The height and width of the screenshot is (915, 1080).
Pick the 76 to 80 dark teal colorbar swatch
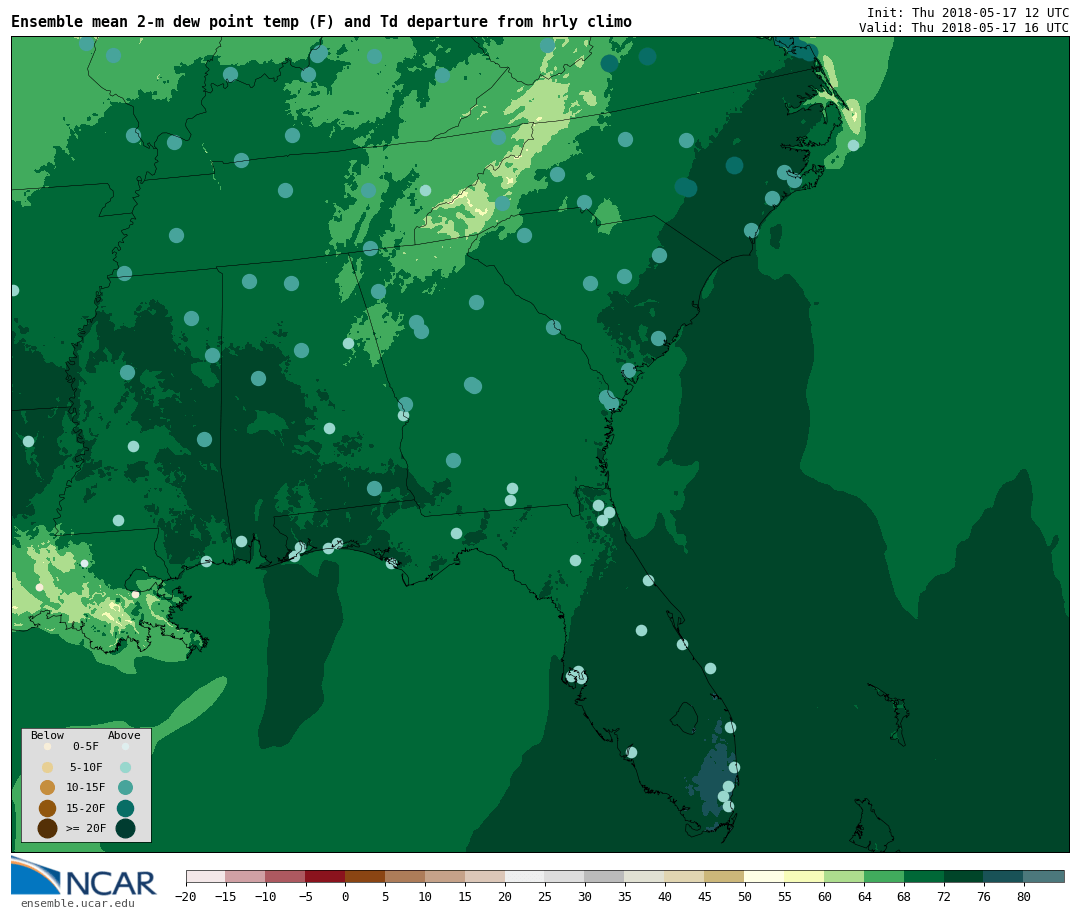(x=1004, y=877)
